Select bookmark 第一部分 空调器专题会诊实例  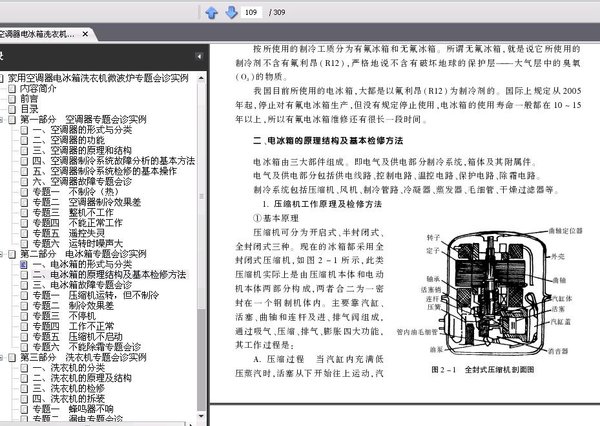point(83,119)
